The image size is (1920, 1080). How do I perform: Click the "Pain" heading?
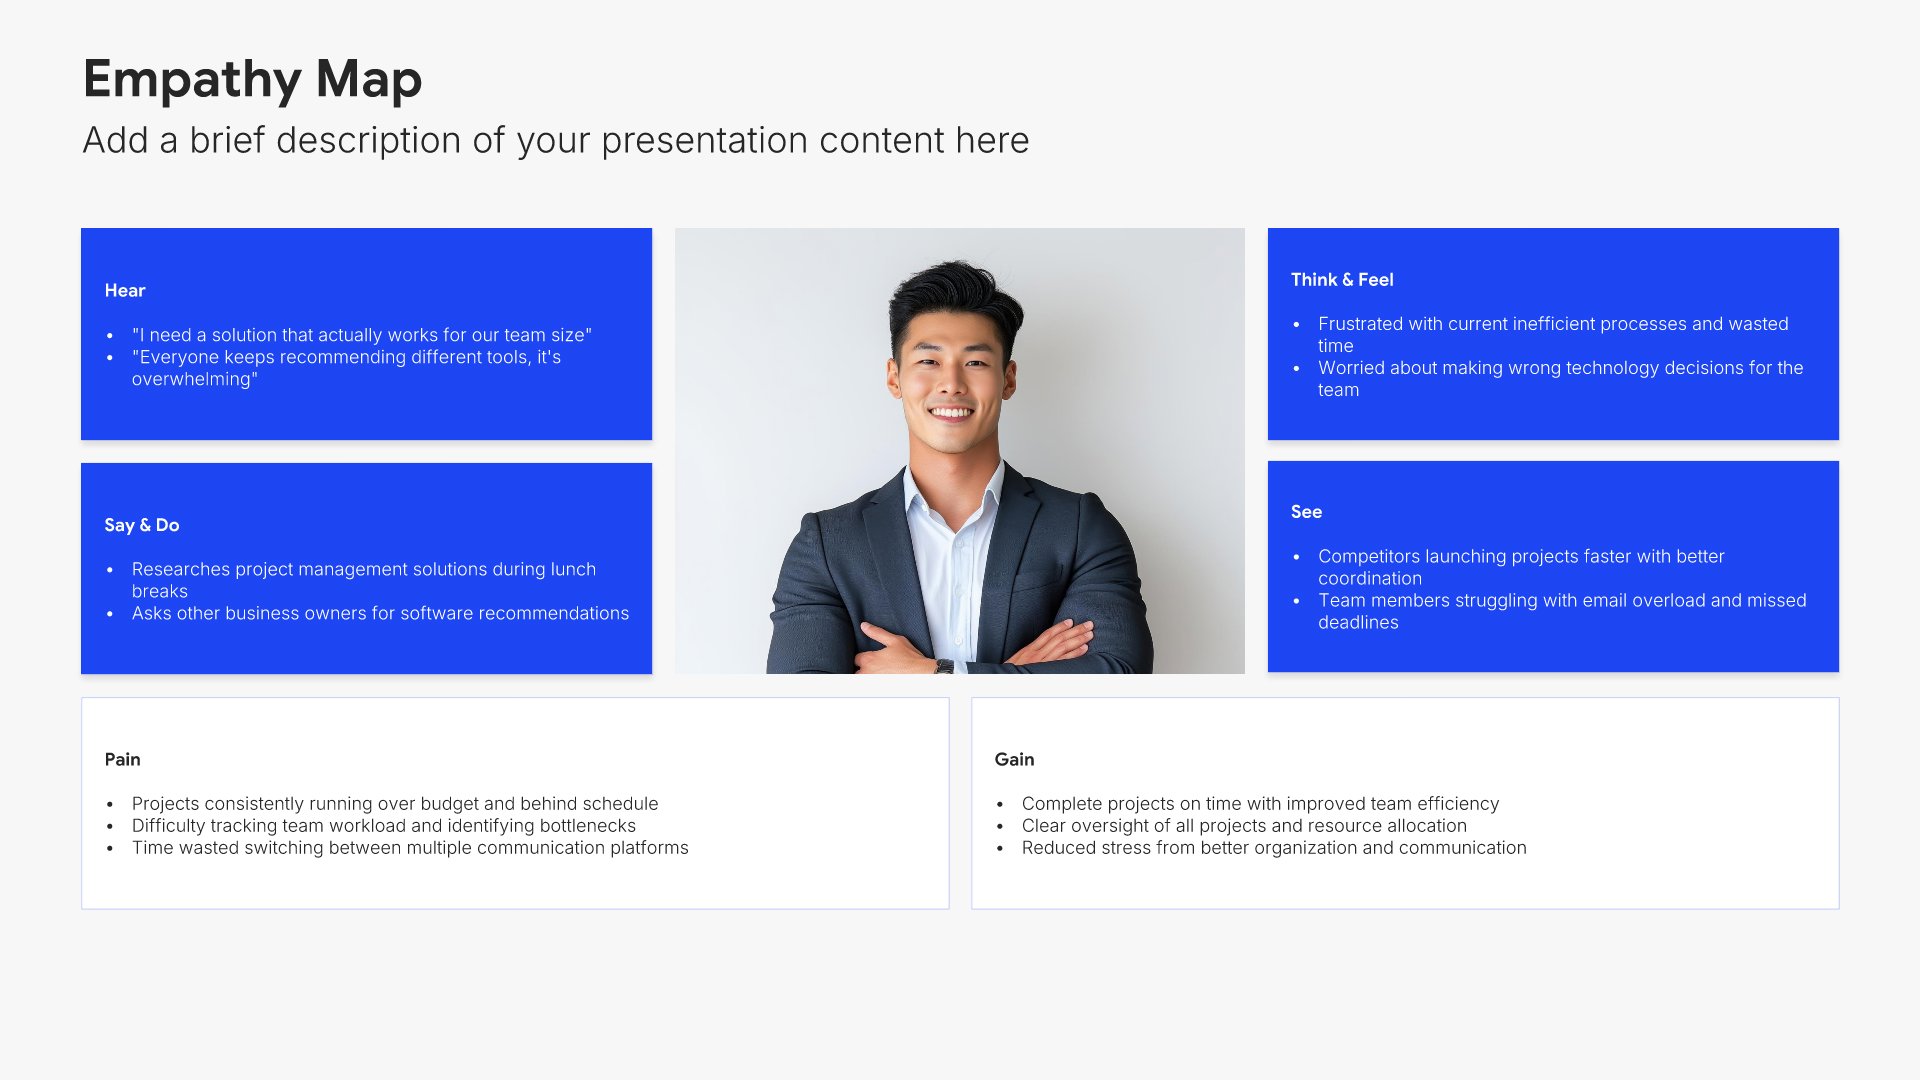tap(122, 760)
